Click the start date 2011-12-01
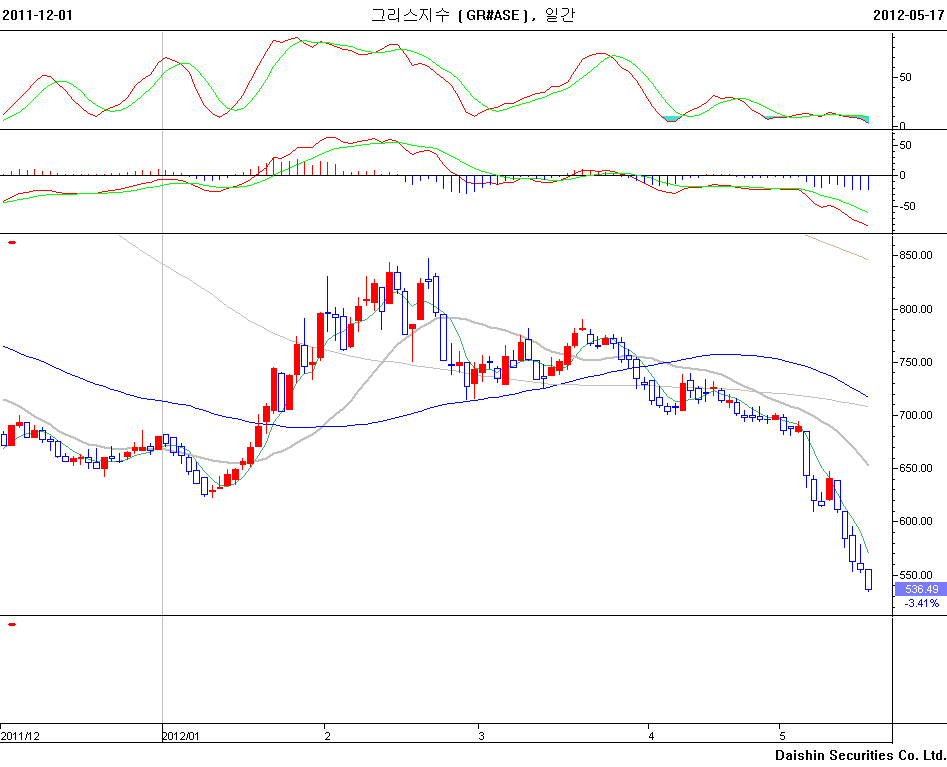The height and width of the screenshot is (767, 947). [x=37, y=15]
